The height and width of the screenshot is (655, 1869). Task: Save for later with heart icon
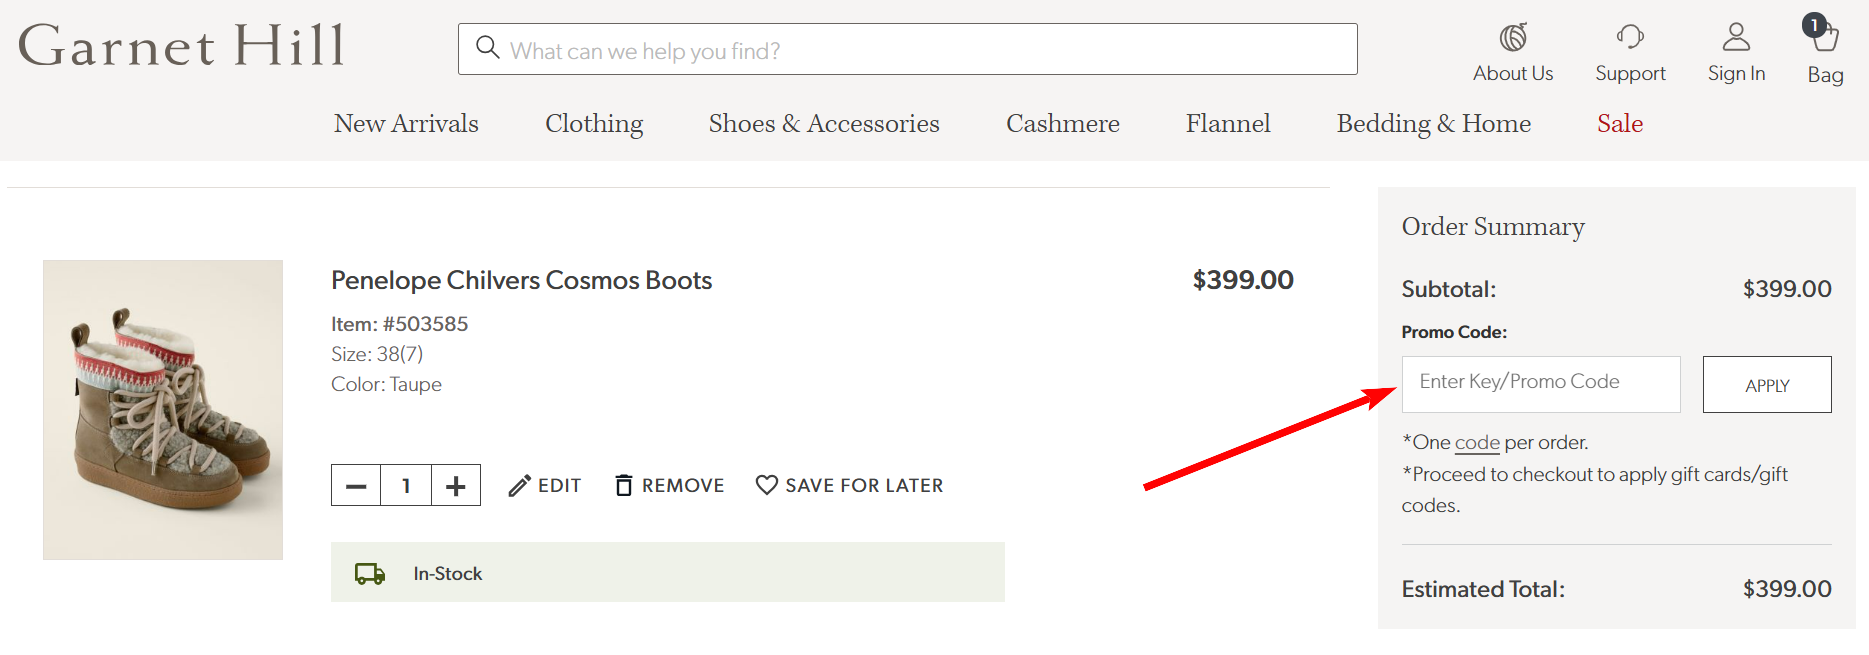pyautogui.click(x=767, y=486)
